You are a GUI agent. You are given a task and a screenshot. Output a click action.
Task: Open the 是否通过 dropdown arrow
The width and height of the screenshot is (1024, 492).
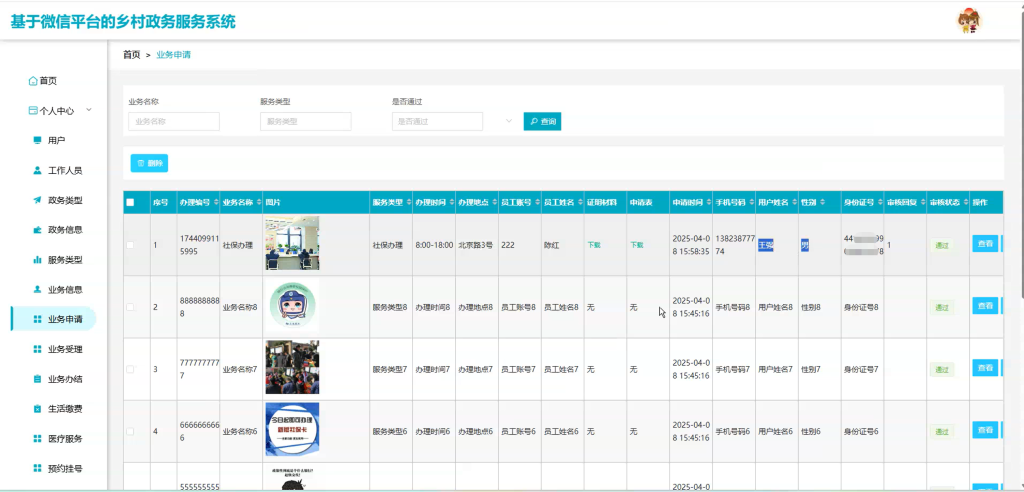point(509,122)
